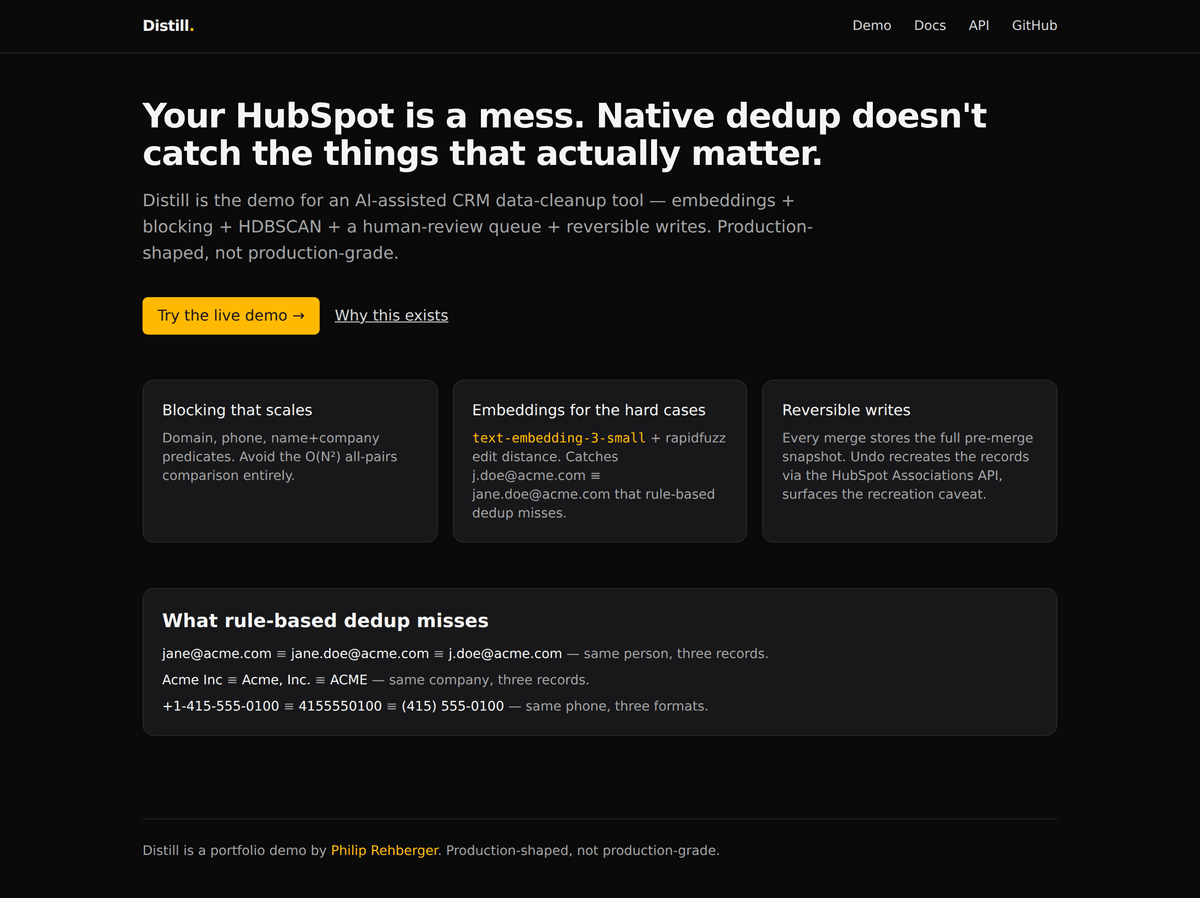Viewport: 1200px width, 898px height.
Task: Click the 'Every merge stores' description text
Action: coord(908,466)
